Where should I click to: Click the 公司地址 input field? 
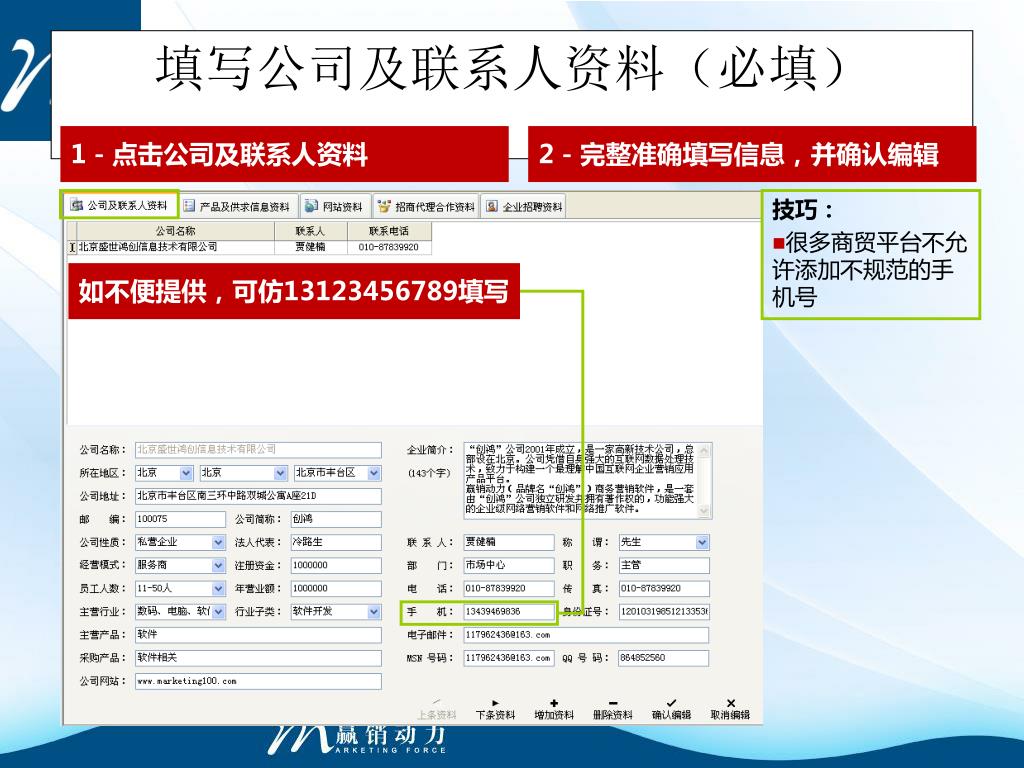pos(258,496)
